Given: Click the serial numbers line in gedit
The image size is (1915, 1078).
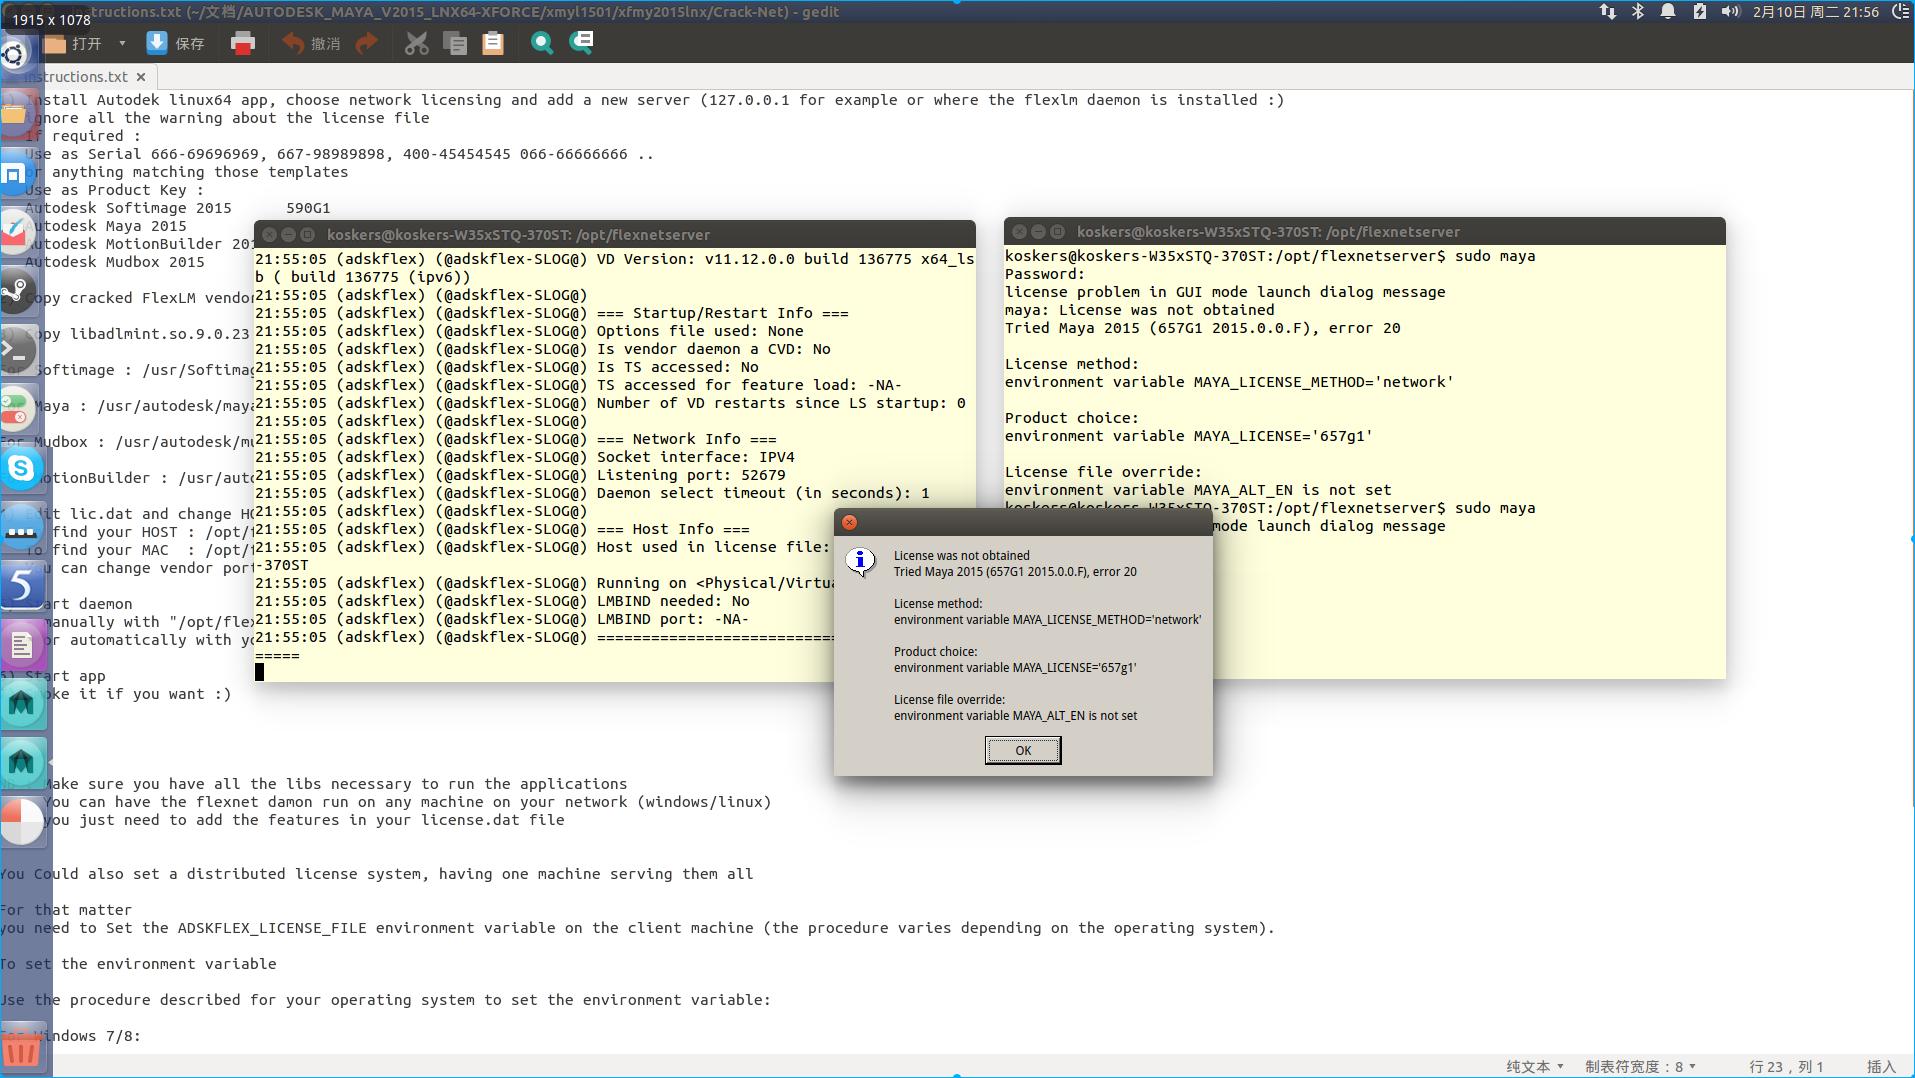Looking at the screenshot, I should coord(339,154).
